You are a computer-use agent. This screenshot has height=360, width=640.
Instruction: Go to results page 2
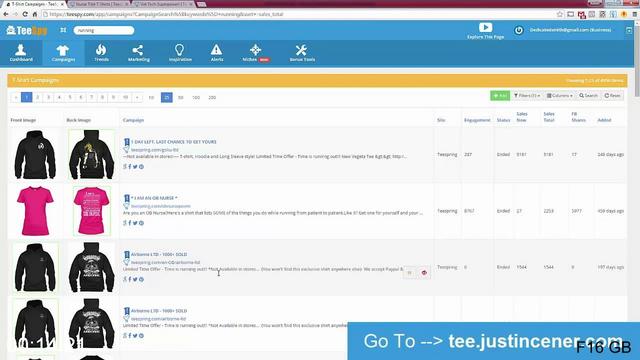38,97
